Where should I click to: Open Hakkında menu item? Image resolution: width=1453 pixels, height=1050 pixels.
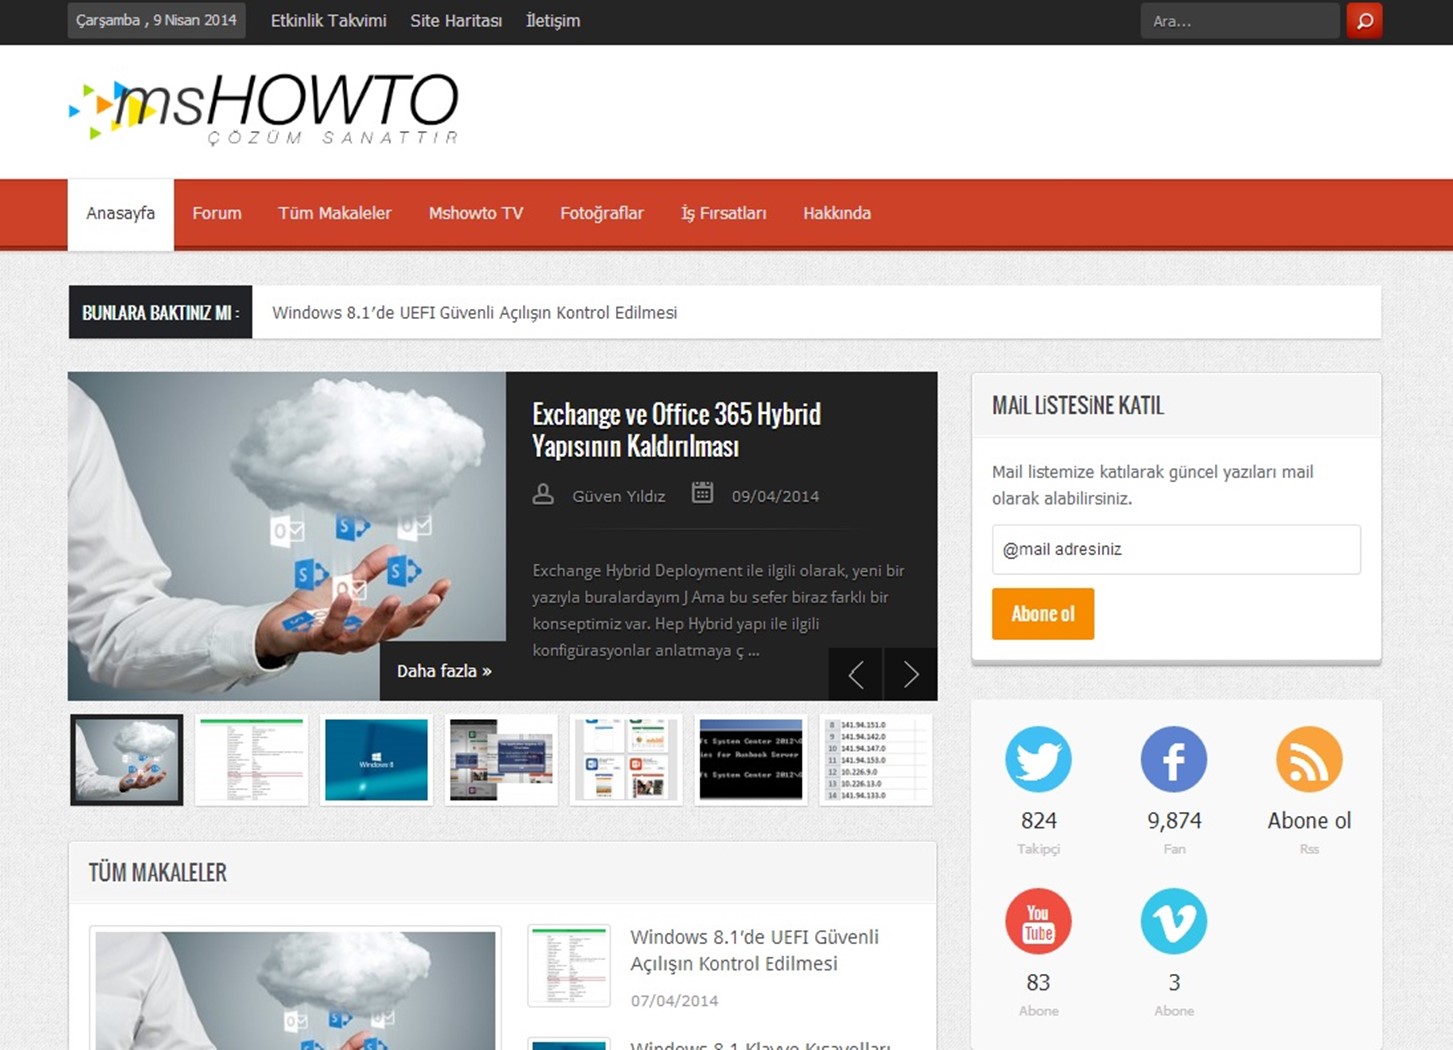click(x=837, y=213)
